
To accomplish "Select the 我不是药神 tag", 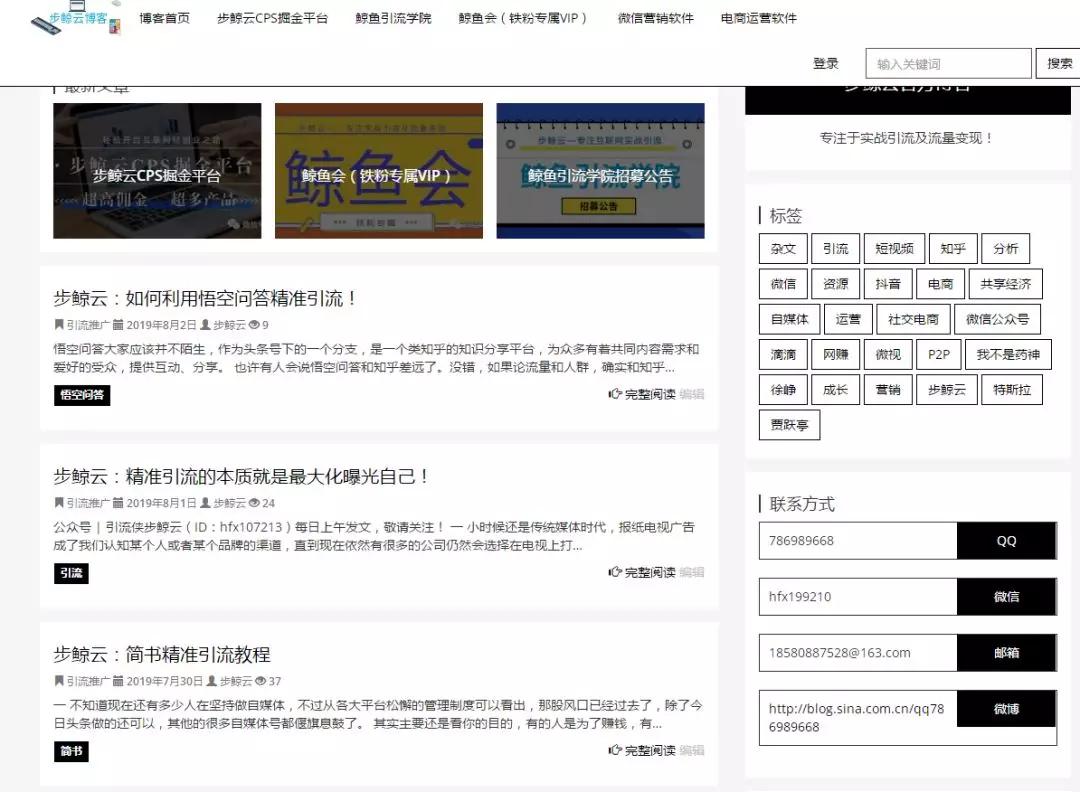I will coord(1008,354).
